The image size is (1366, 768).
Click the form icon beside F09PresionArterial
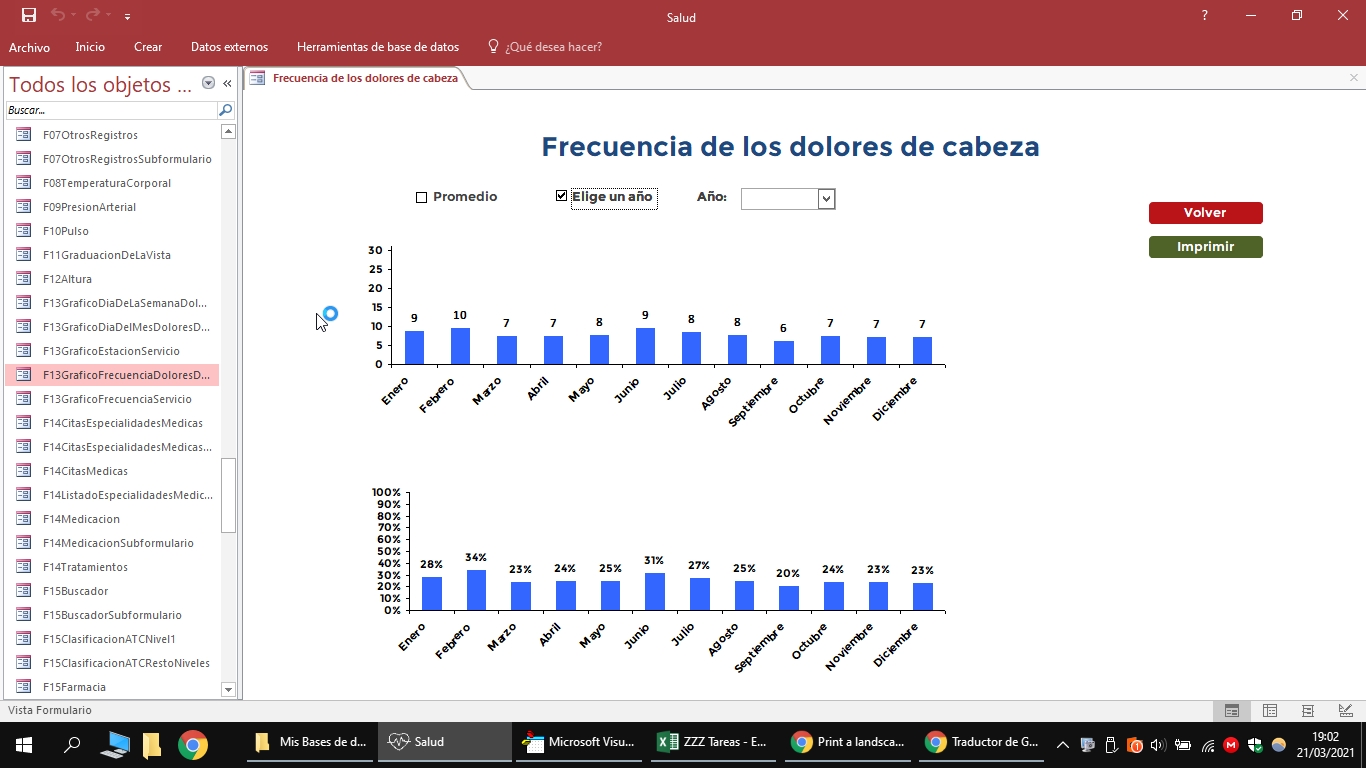click(x=23, y=207)
